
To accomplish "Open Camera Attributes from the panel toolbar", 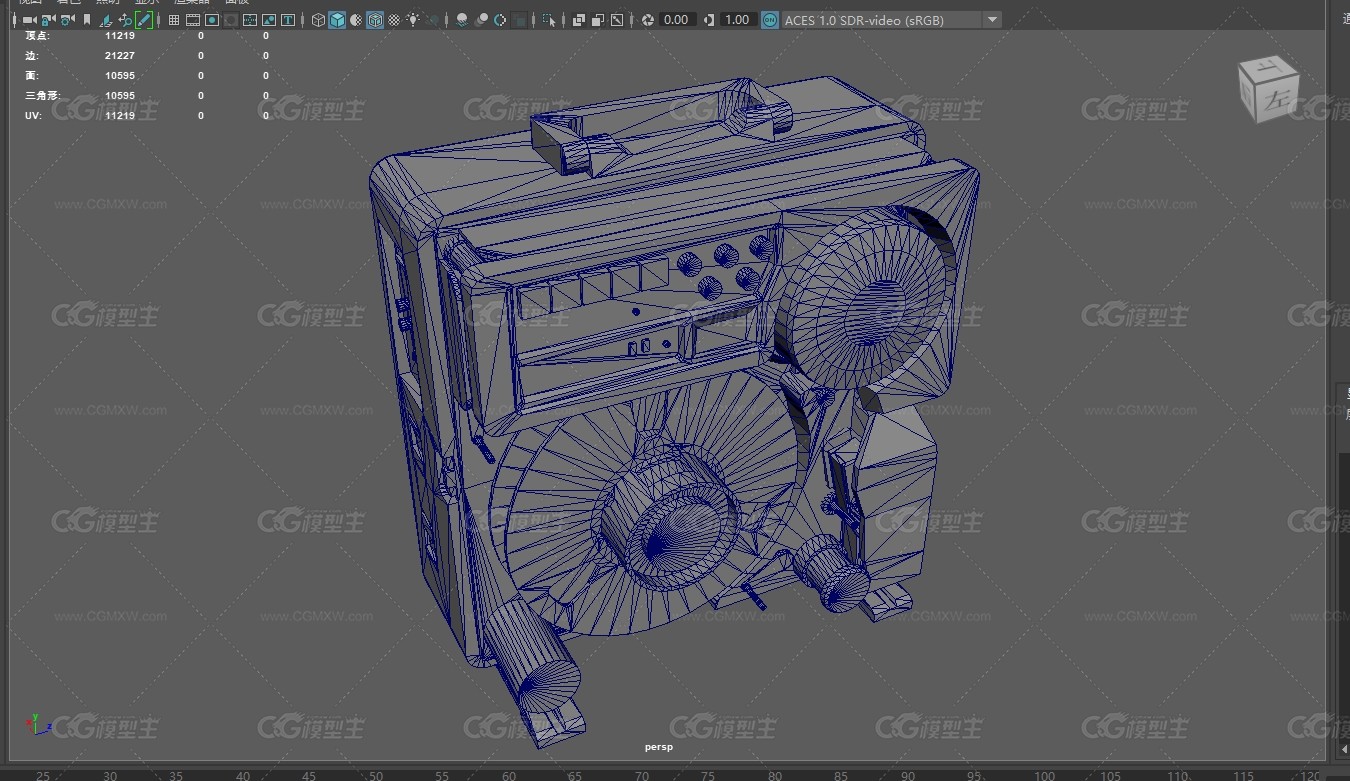I will (66, 19).
